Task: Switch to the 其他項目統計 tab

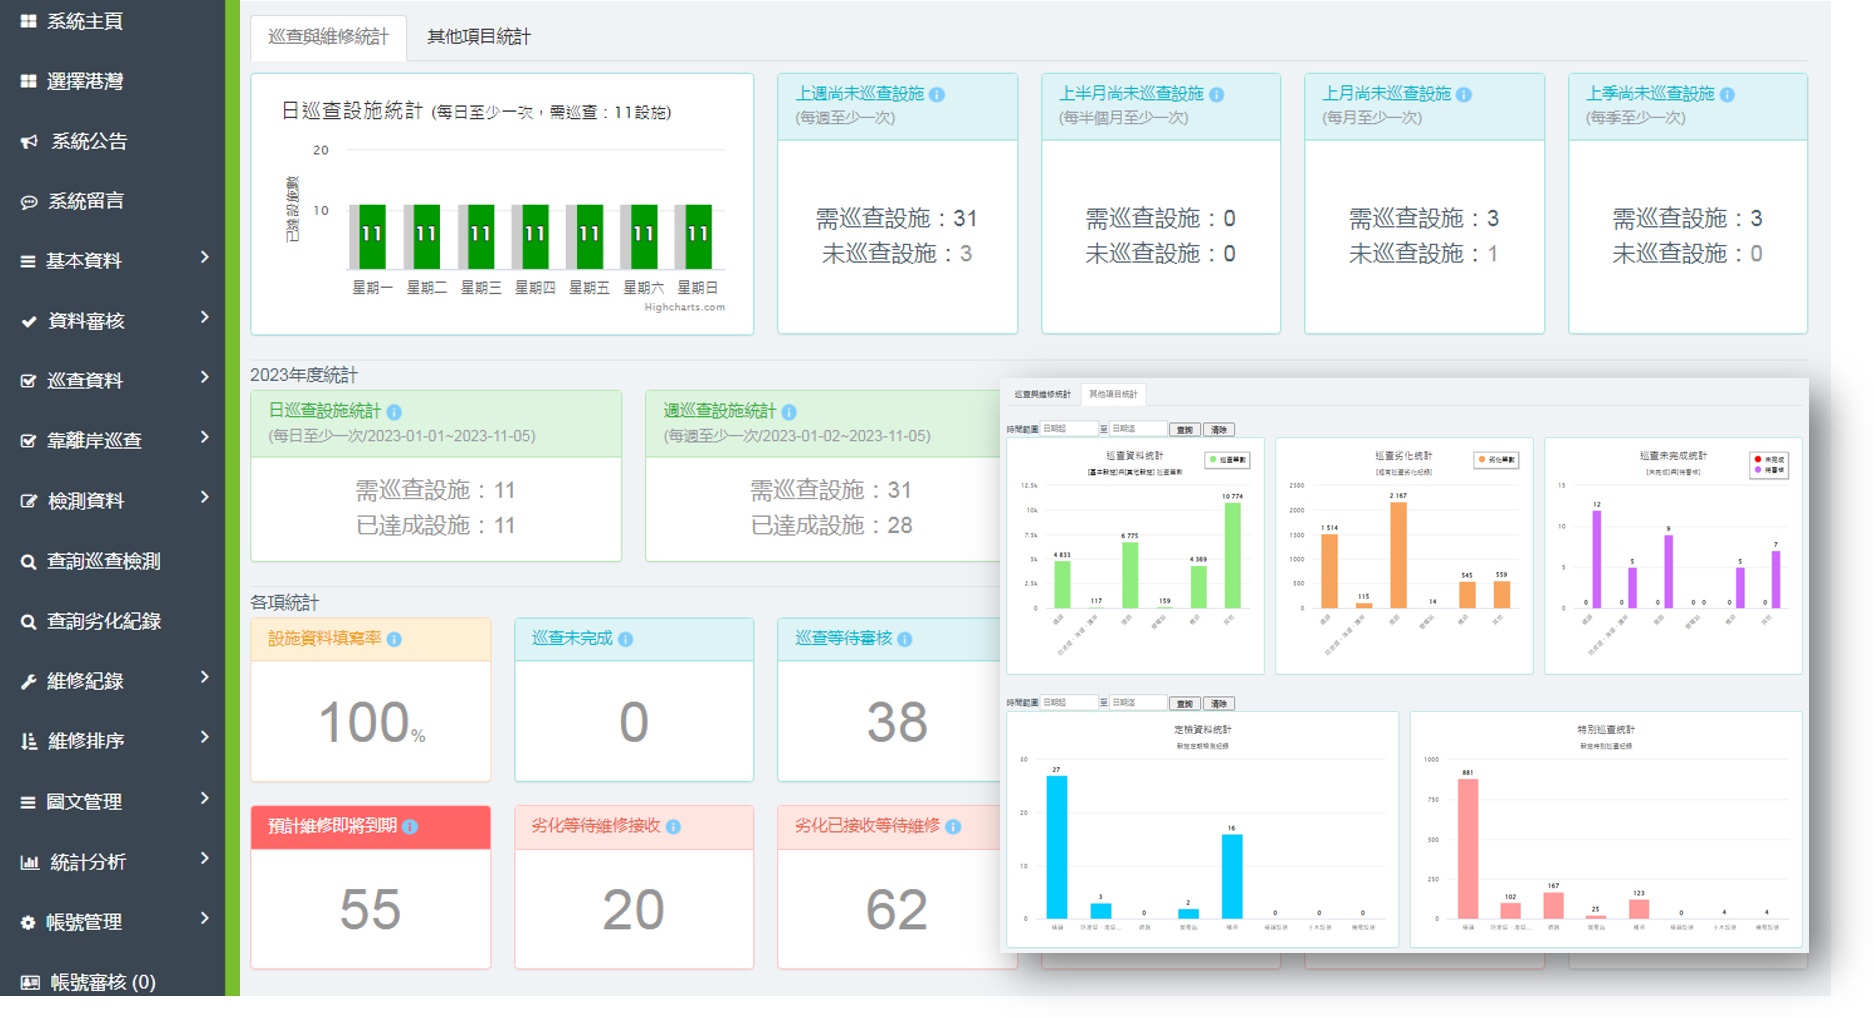Action: (478, 37)
